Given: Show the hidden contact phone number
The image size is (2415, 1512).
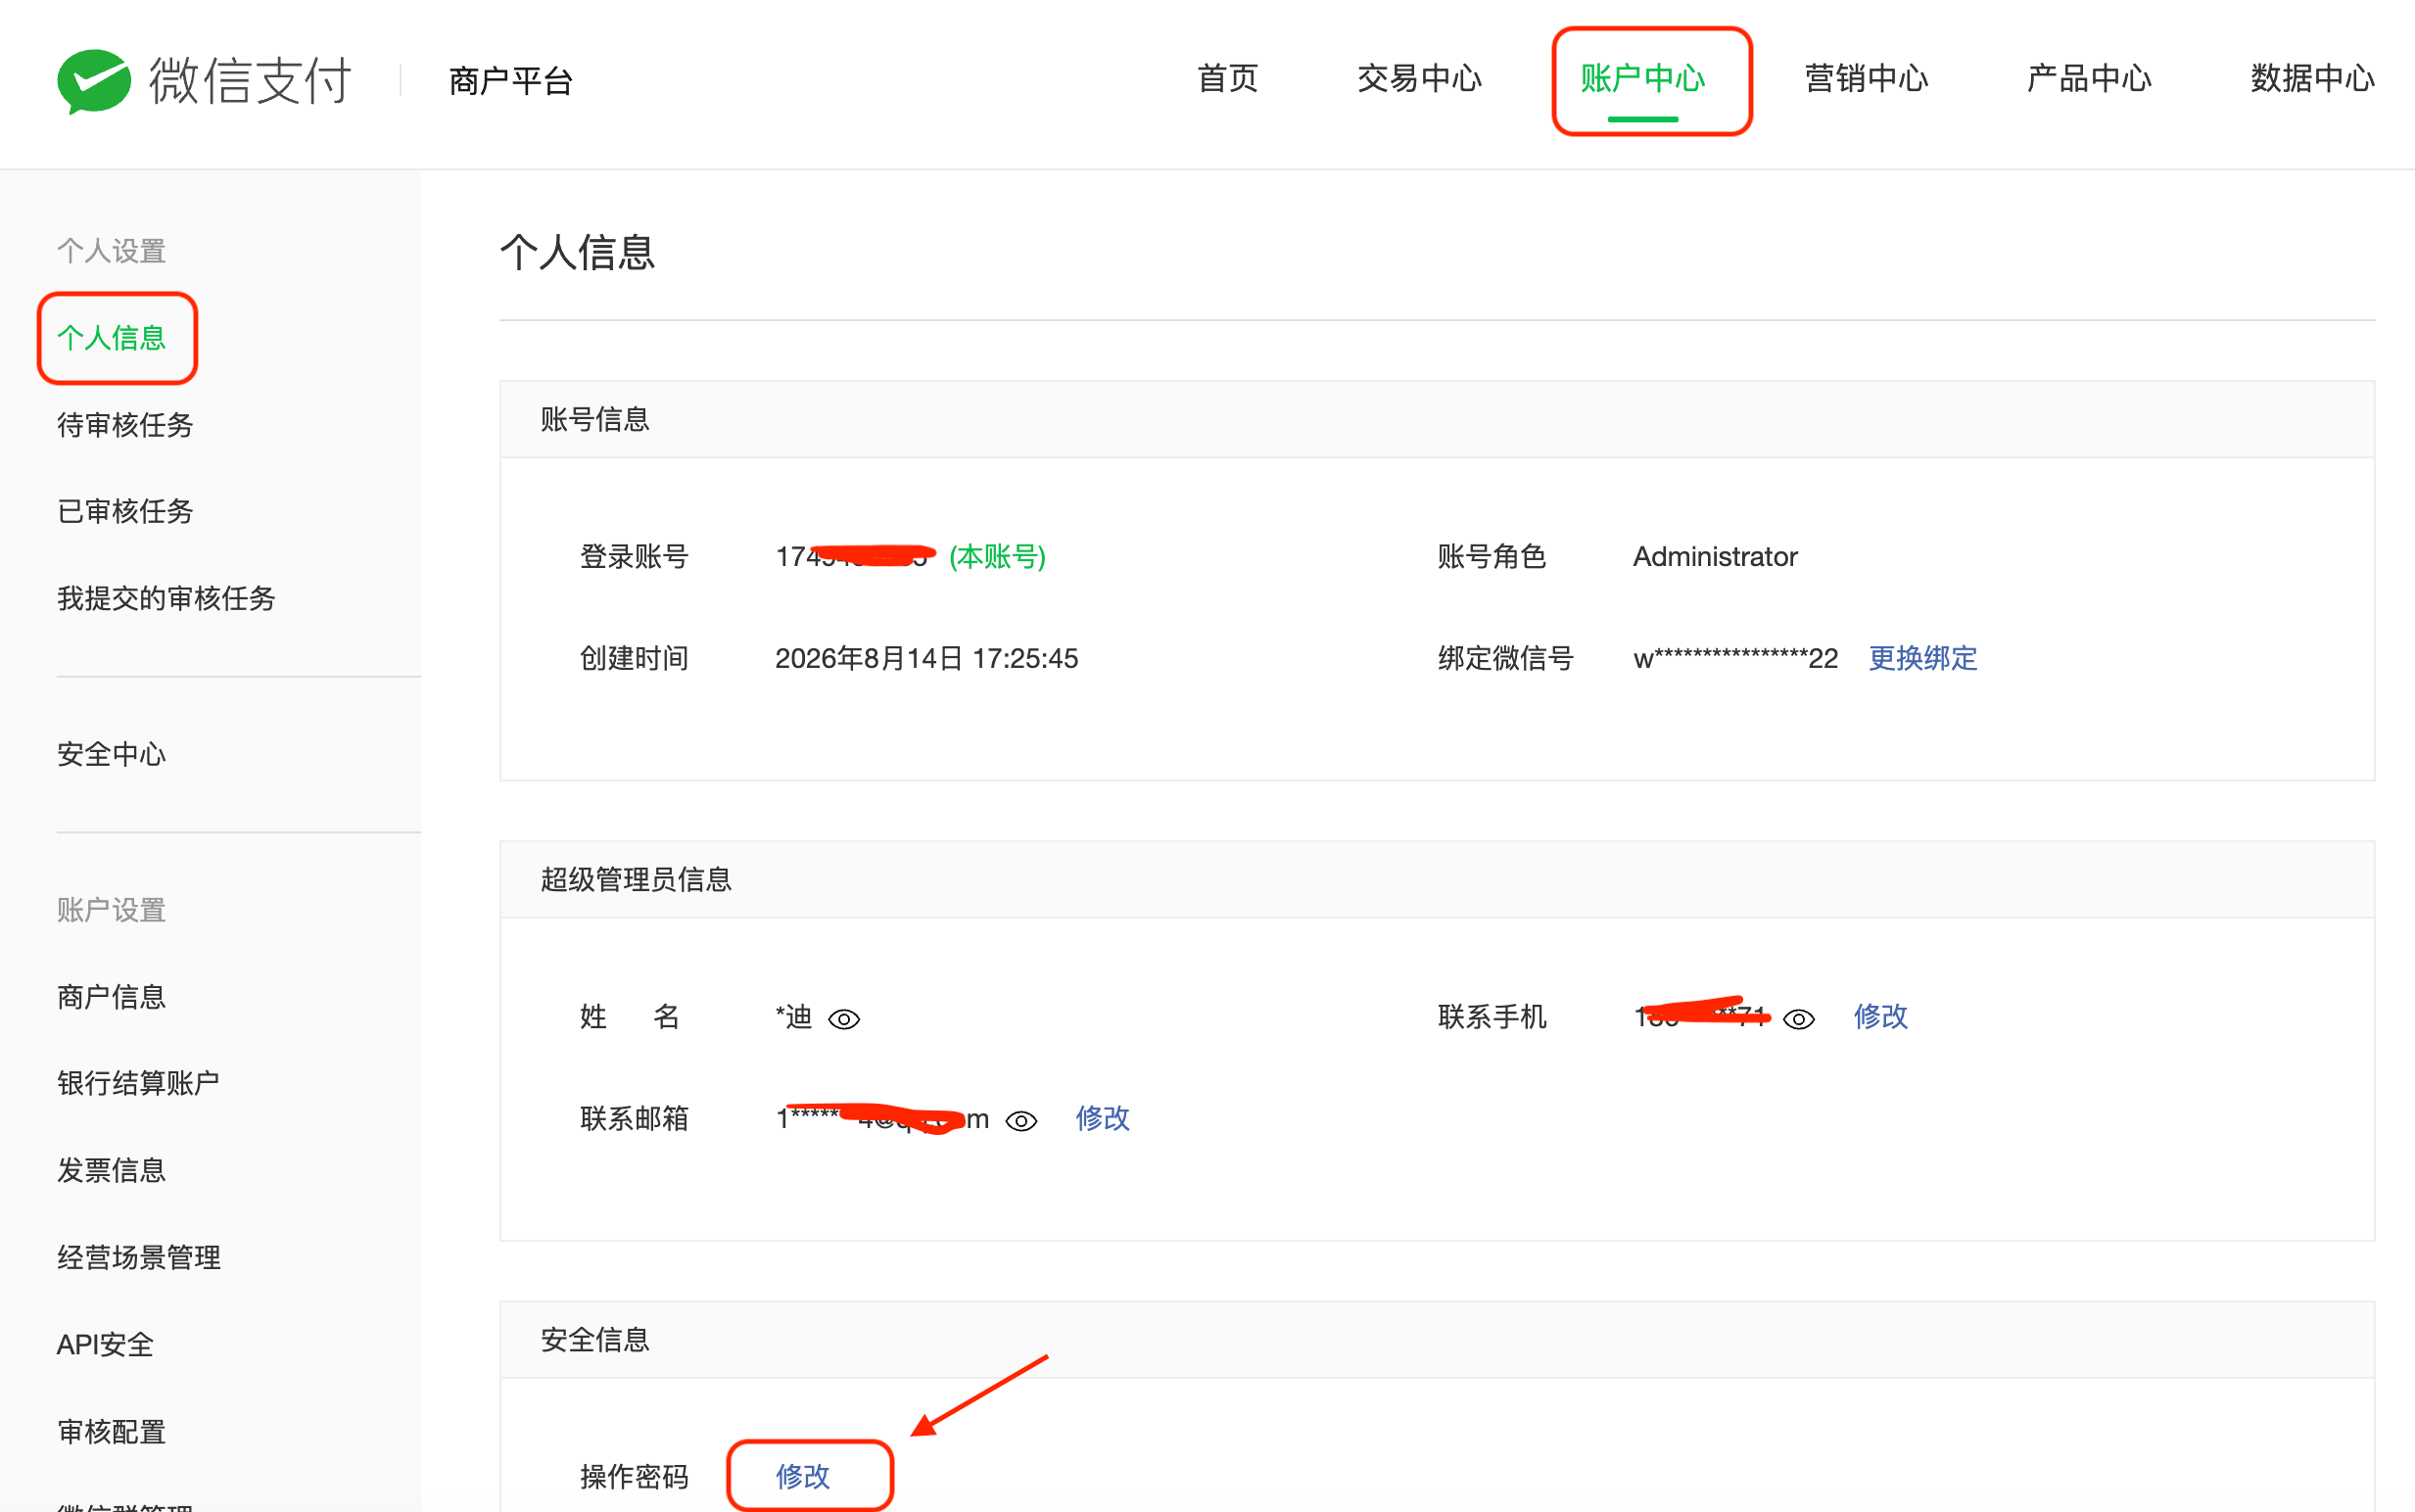Looking at the screenshot, I should click(x=1798, y=1019).
